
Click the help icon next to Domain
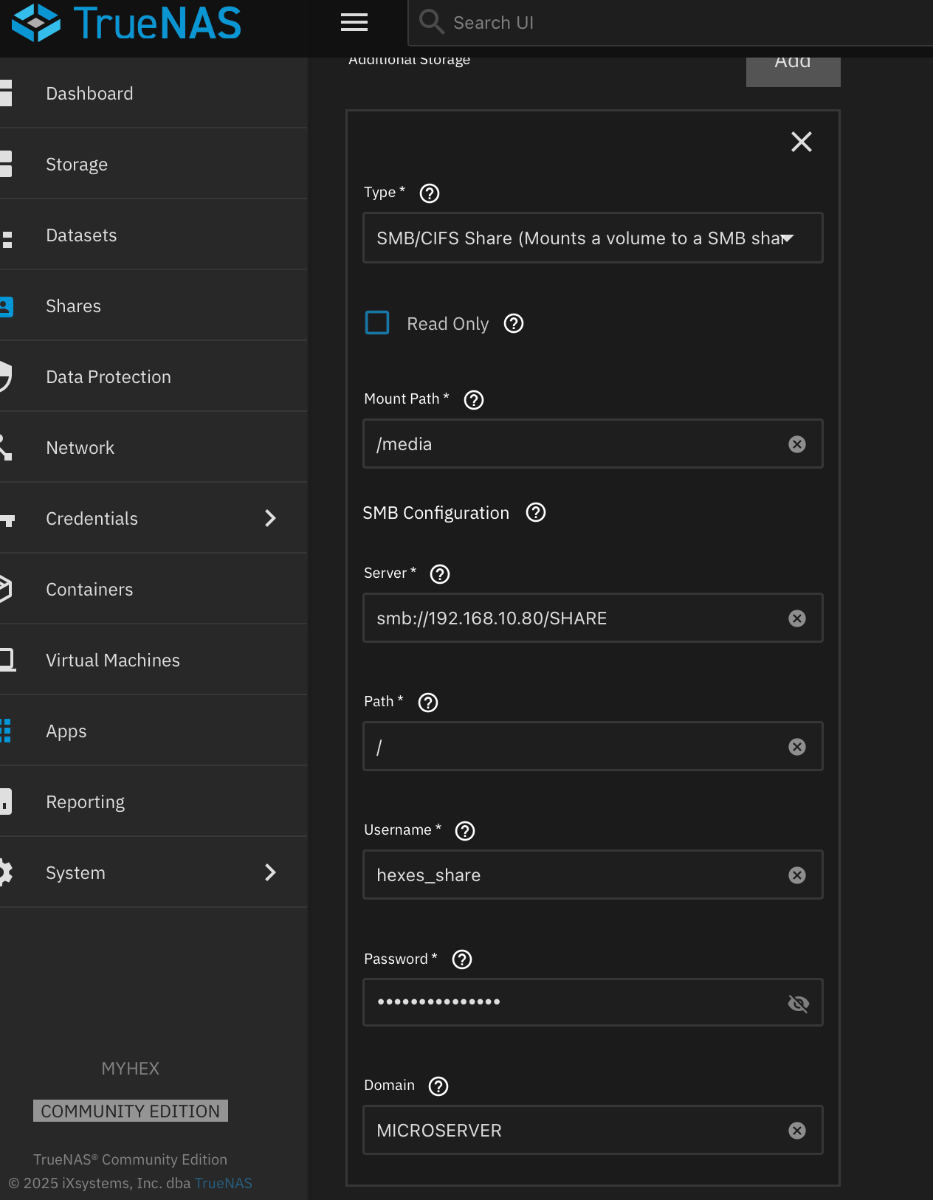click(x=438, y=1086)
